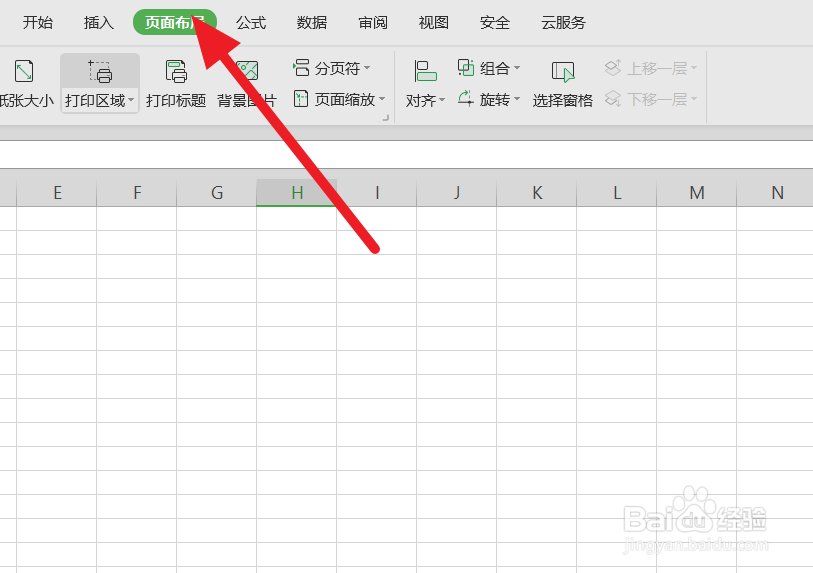
Task: Open 打印标题 via its label
Action: coord(176,100)
